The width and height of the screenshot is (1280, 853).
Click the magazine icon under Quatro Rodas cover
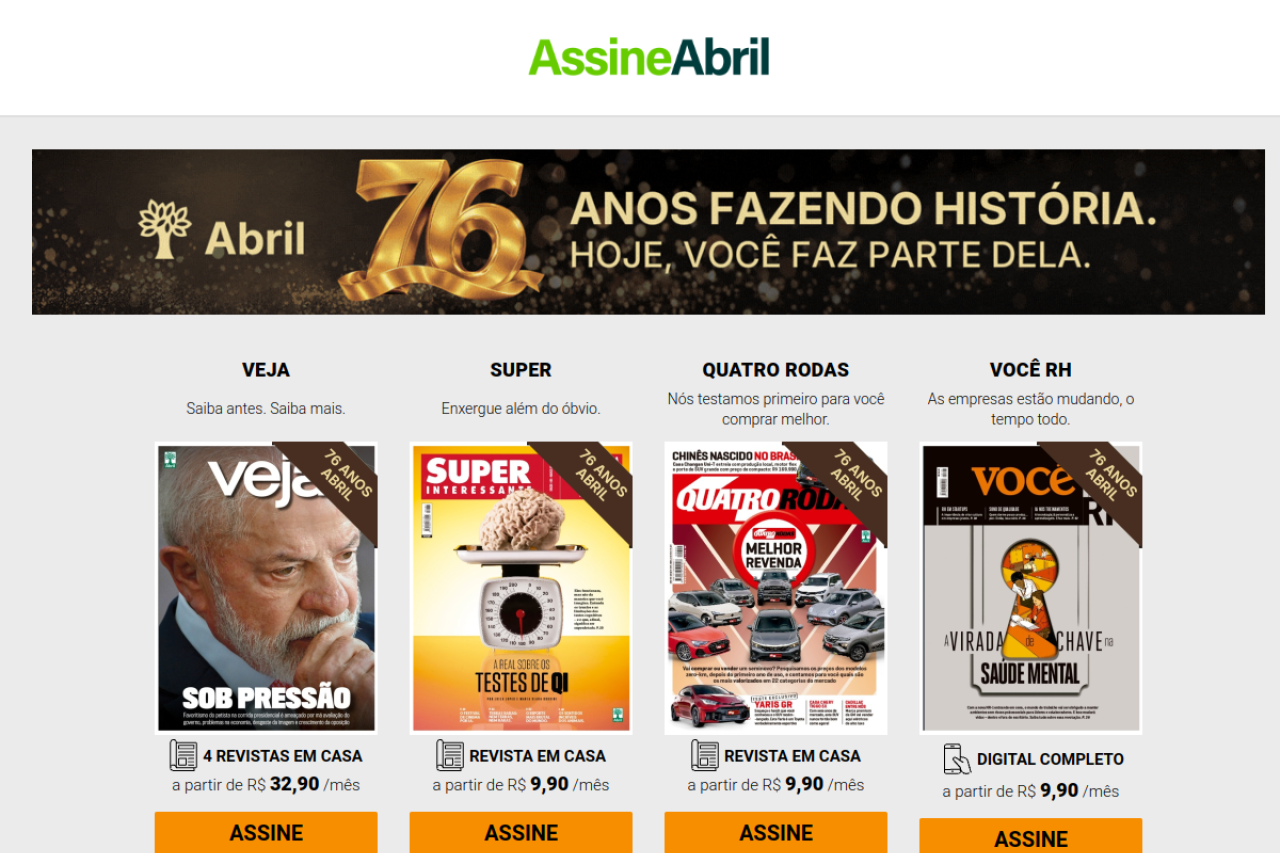705,755
